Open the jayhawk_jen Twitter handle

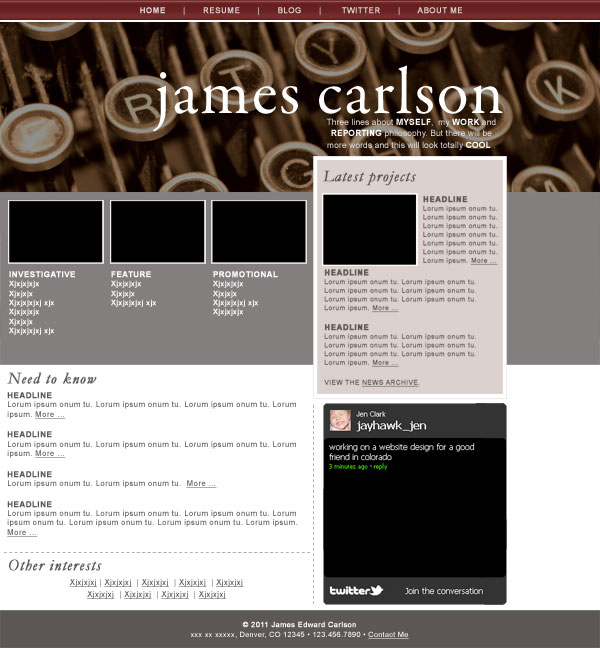click(391, 426)
